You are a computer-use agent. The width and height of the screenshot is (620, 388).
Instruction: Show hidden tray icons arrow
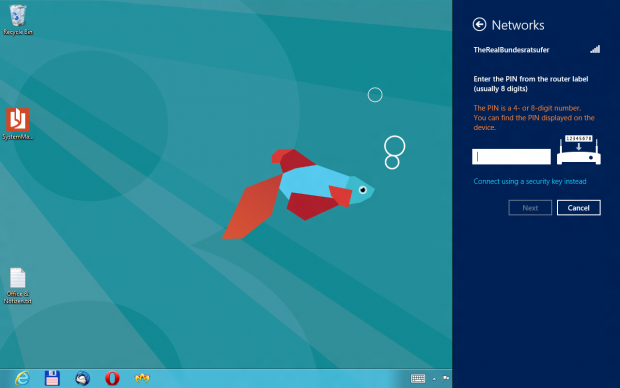coord(434,379)
